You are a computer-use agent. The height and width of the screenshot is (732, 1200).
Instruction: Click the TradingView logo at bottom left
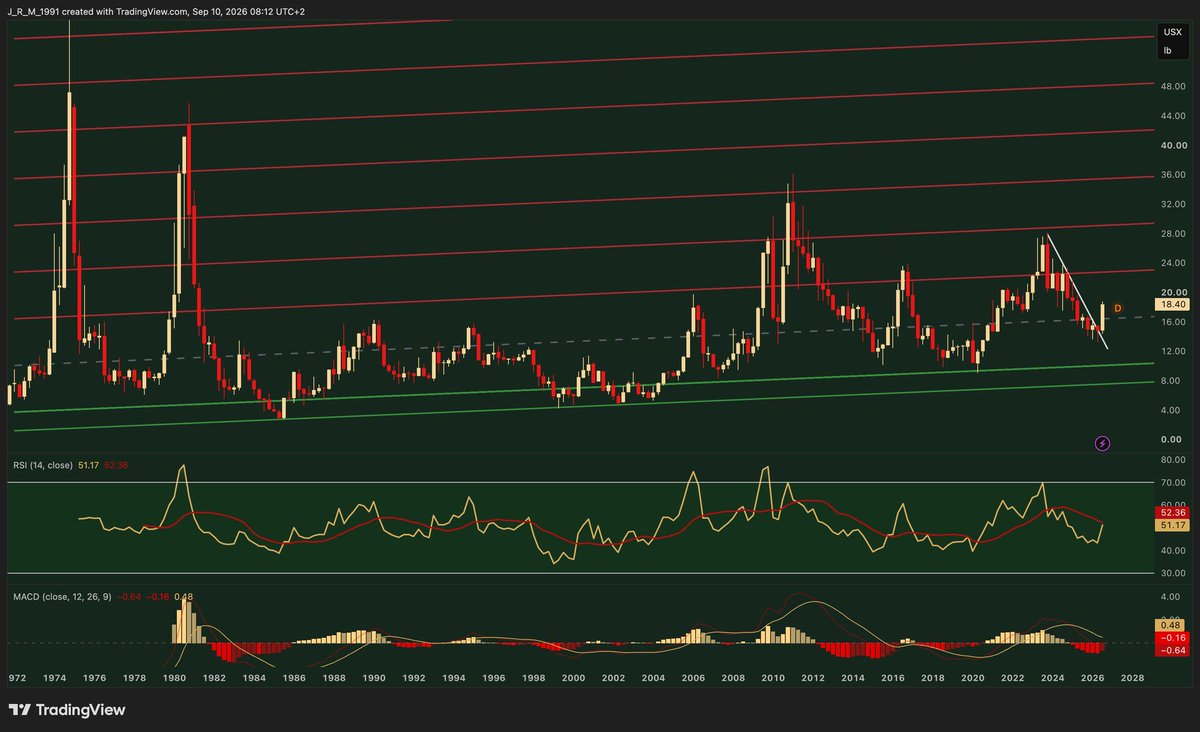(68, 710)
